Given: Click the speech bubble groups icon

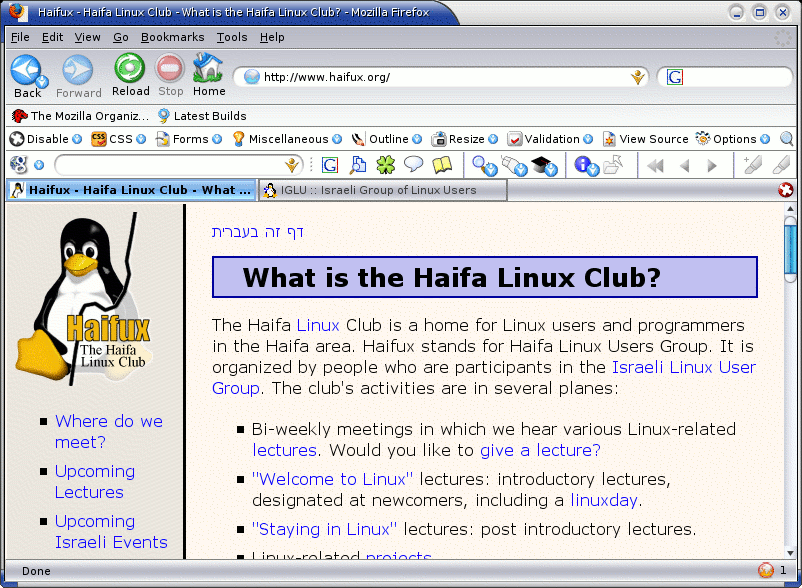Looking at the screenshot, I should (x=413, y=164).
